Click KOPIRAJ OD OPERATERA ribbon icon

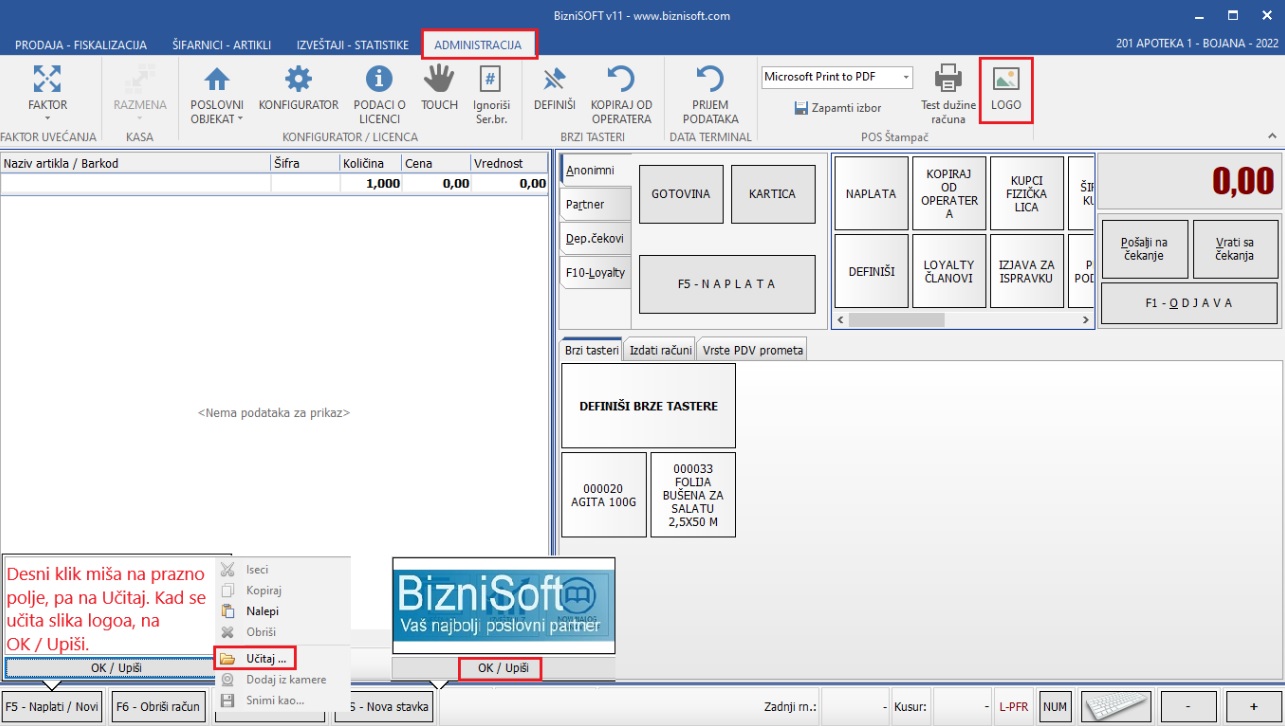621,80
